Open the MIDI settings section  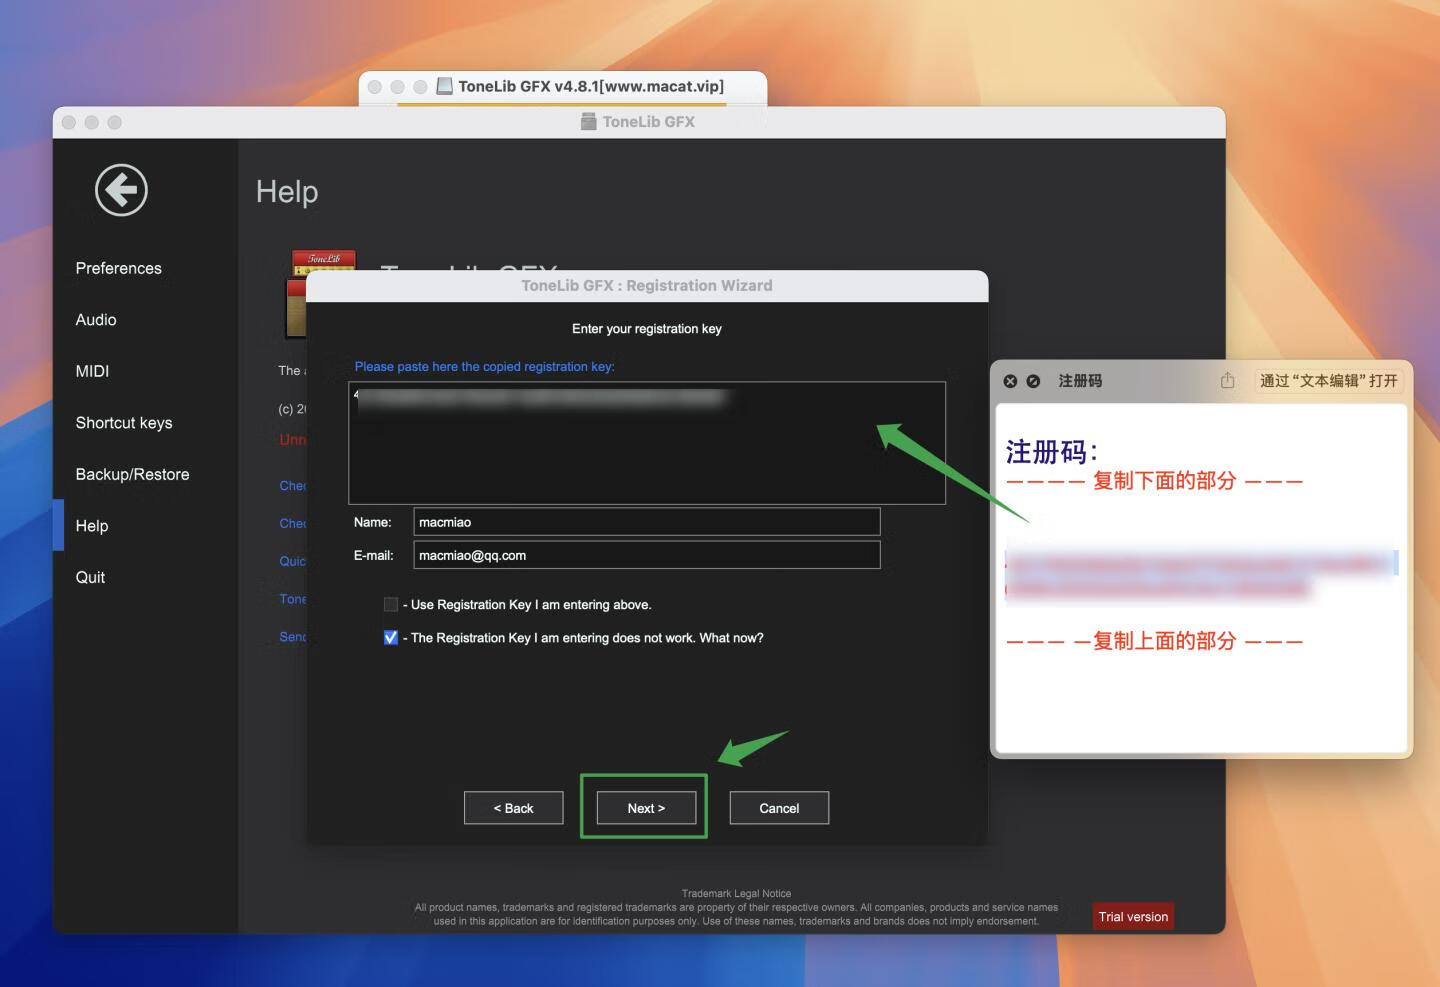pos(92,371)
